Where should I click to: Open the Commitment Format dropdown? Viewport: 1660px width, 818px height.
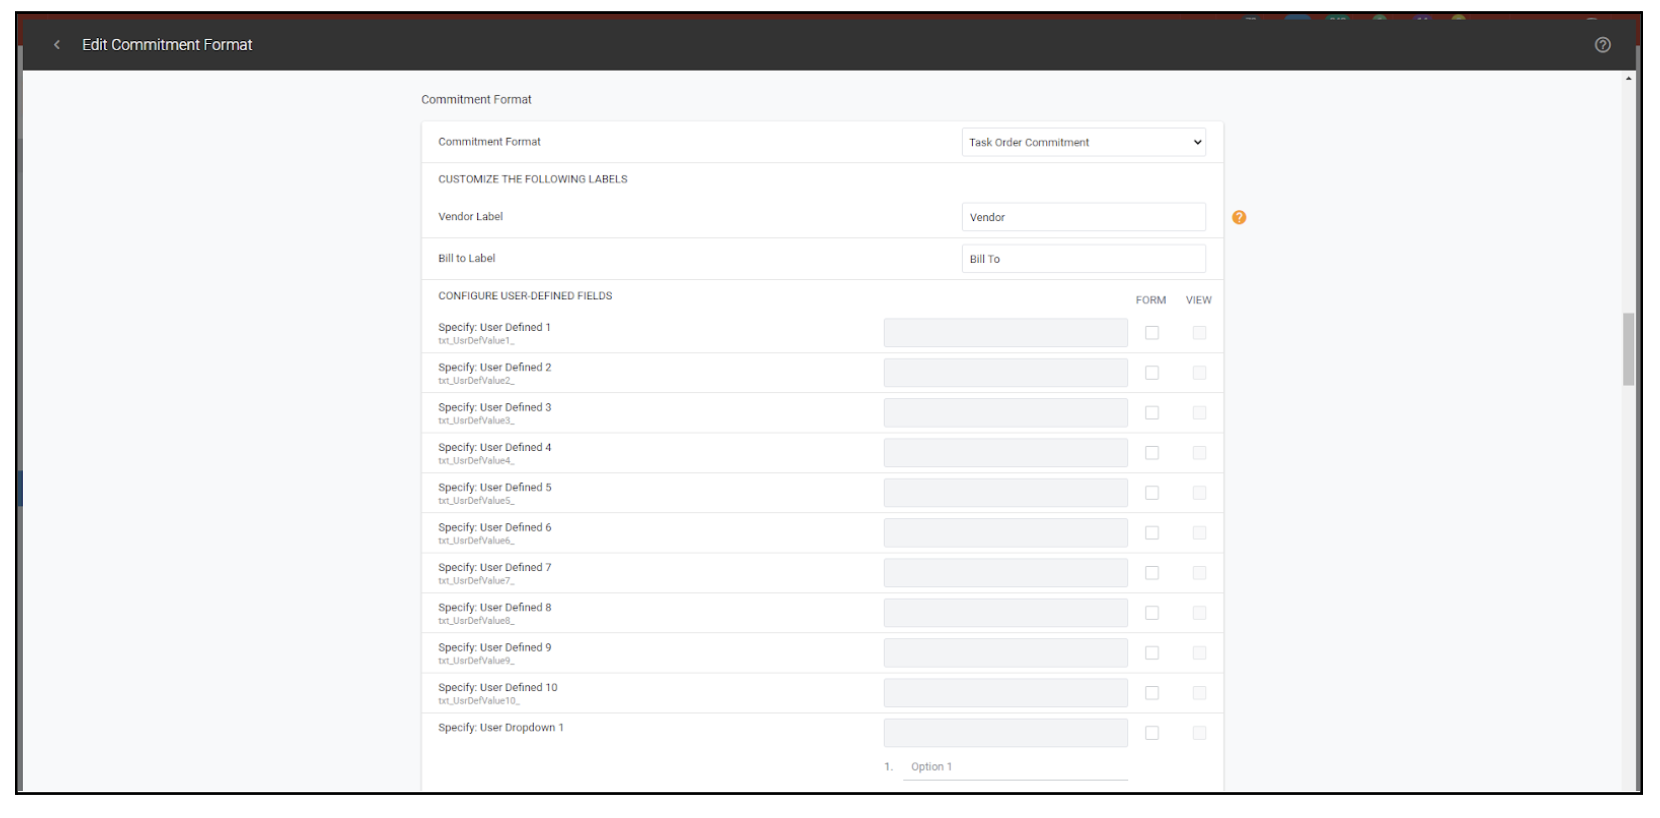(1083, 142)
